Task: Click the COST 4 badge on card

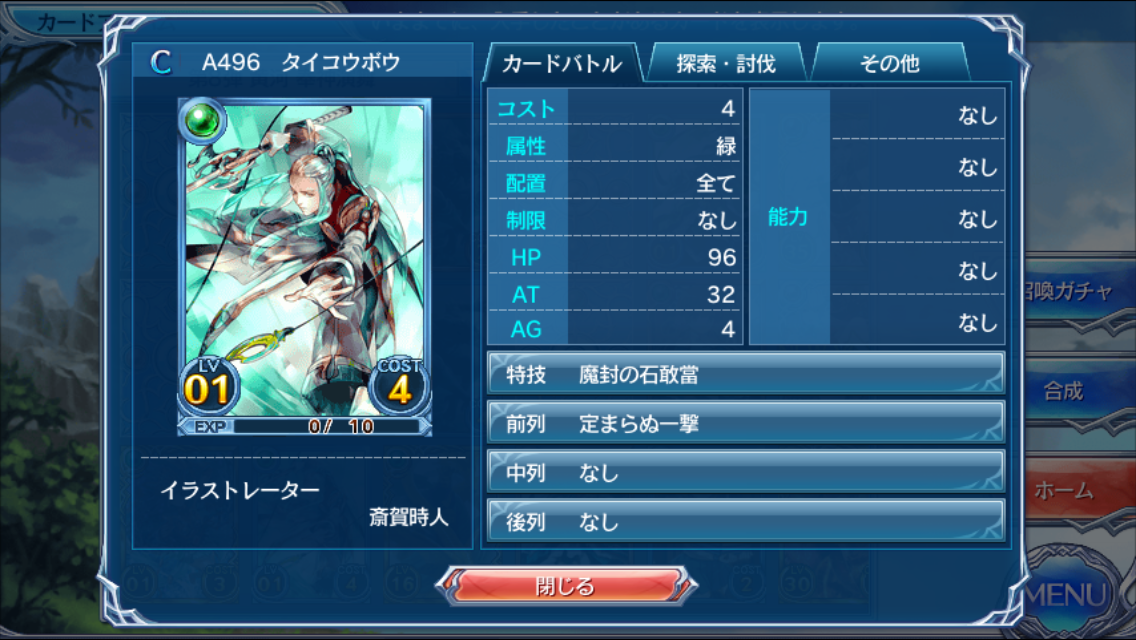Action: tap(399, 387)
